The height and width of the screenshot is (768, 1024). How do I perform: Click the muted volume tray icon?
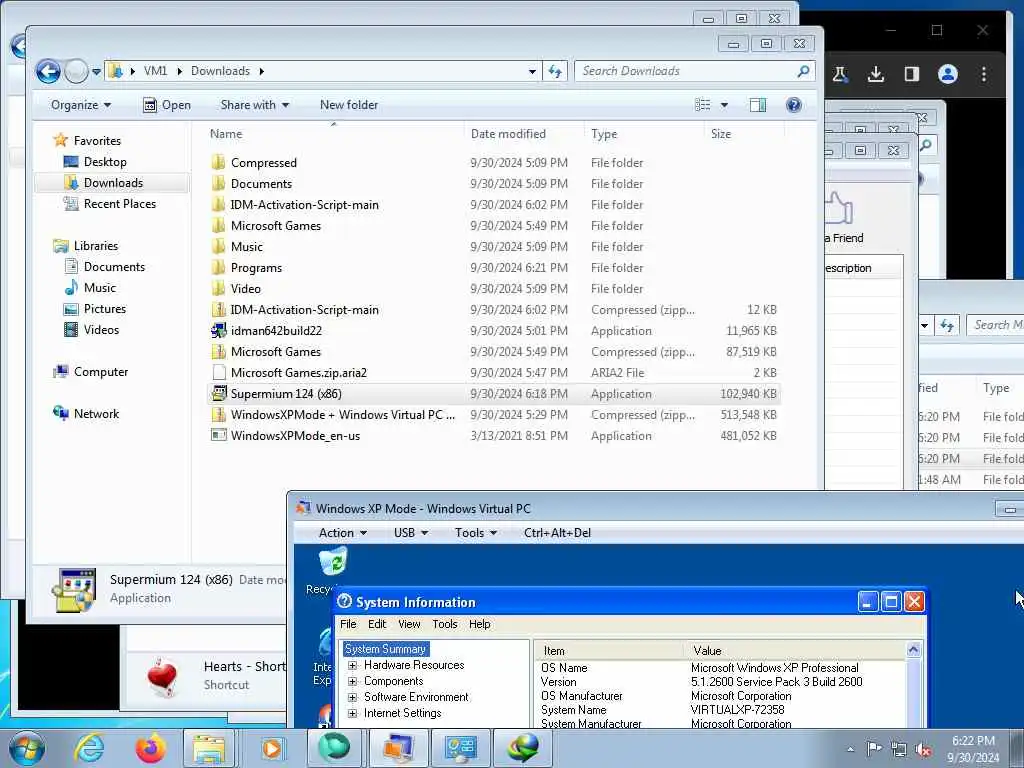(x=923, y=750)
